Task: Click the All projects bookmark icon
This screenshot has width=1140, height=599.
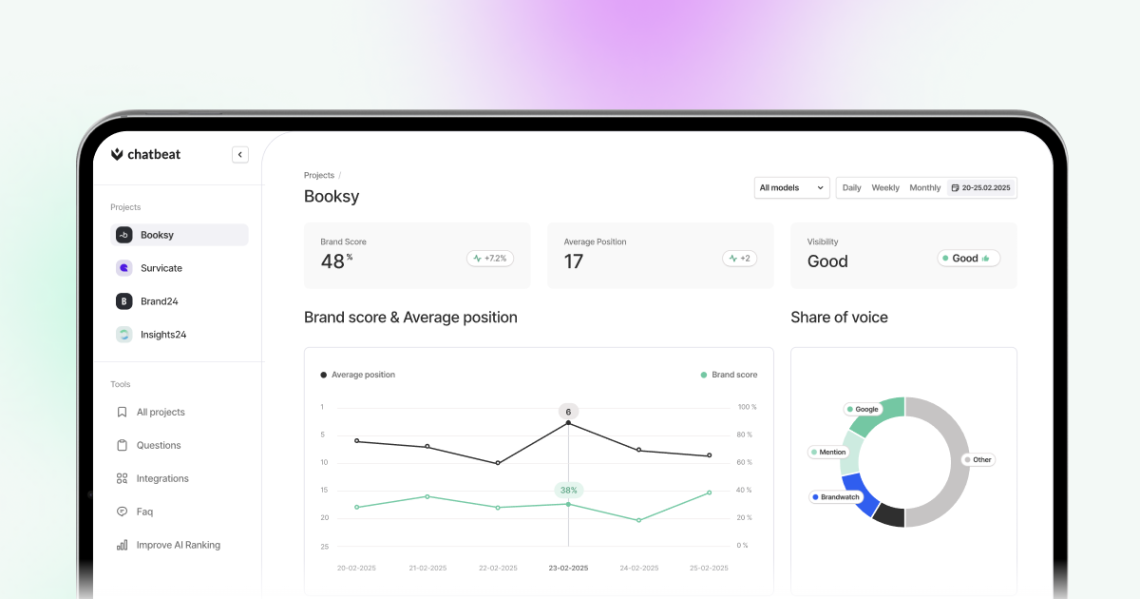Action: click(x=122, y=412)
